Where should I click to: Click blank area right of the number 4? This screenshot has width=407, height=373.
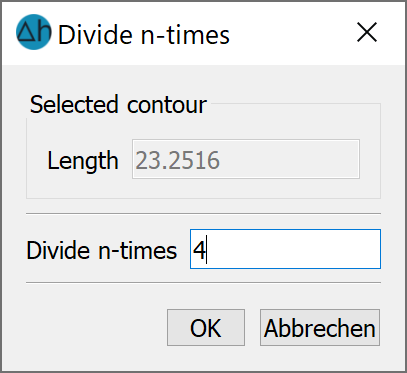point(293,249)
